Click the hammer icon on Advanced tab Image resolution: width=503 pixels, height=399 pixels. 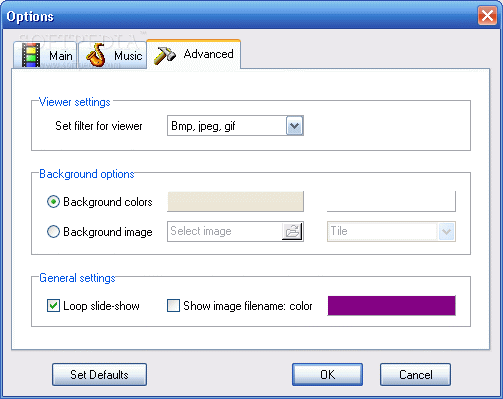[x=164, y=55]
